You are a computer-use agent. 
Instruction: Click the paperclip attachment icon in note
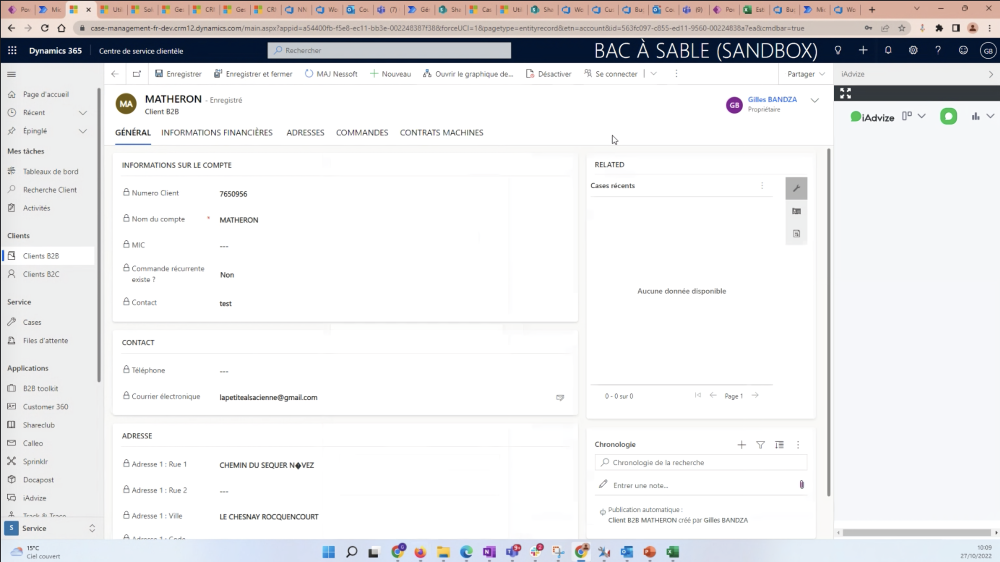click(801, 484)
